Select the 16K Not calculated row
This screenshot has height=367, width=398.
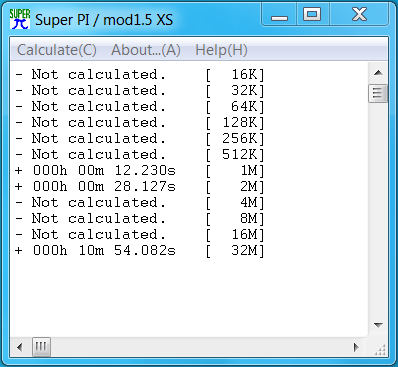[x=140, y=75]
